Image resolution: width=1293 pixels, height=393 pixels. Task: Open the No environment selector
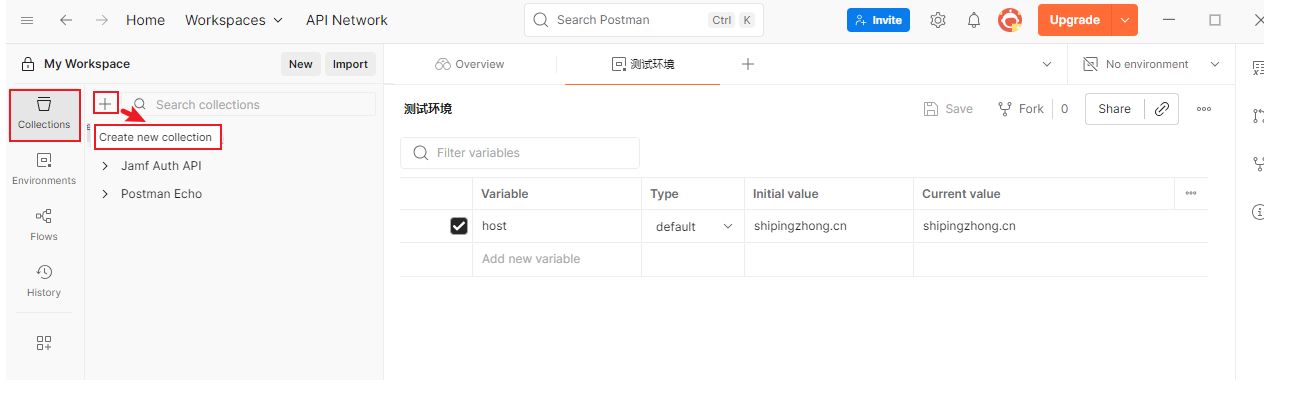(x=1152, y=64)
